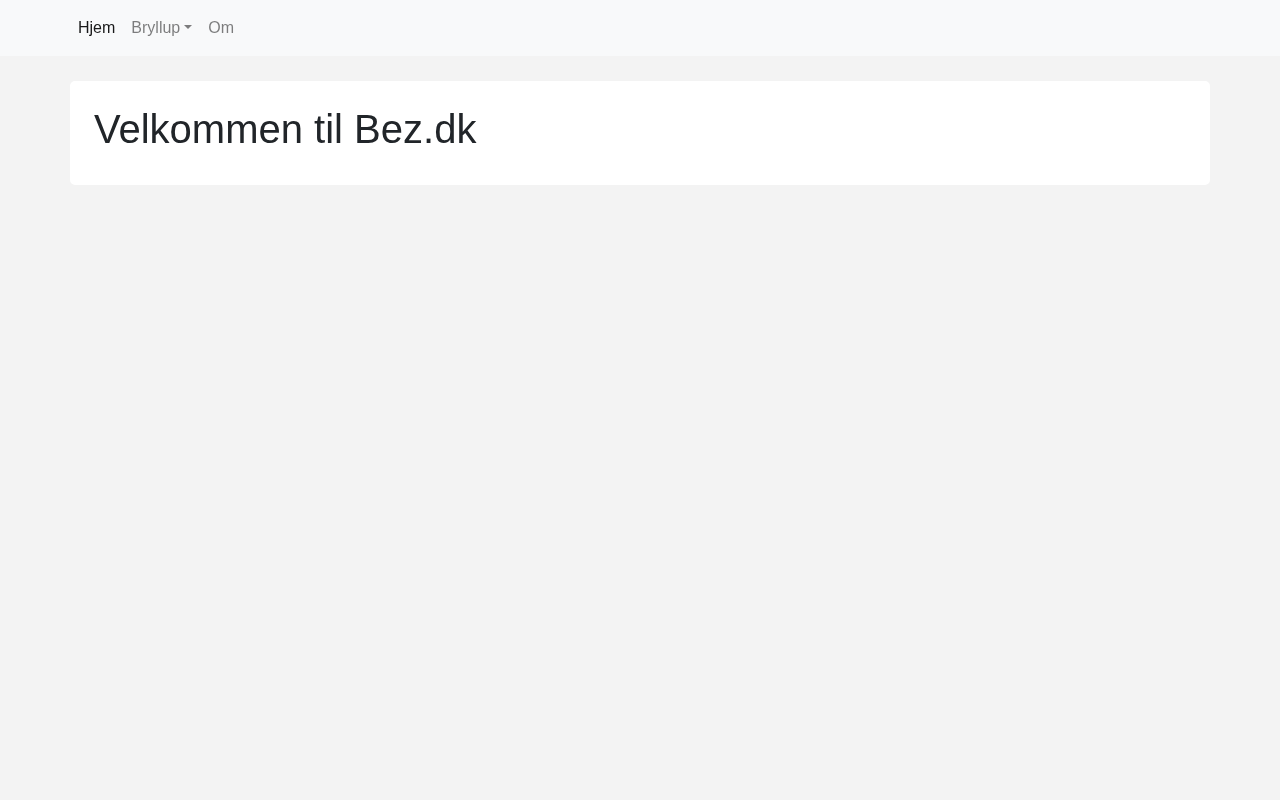Click the word Velkommen in the heading
Image resolution: width=1280 pixels, height=800 pixels.
(x=198, y=130)
